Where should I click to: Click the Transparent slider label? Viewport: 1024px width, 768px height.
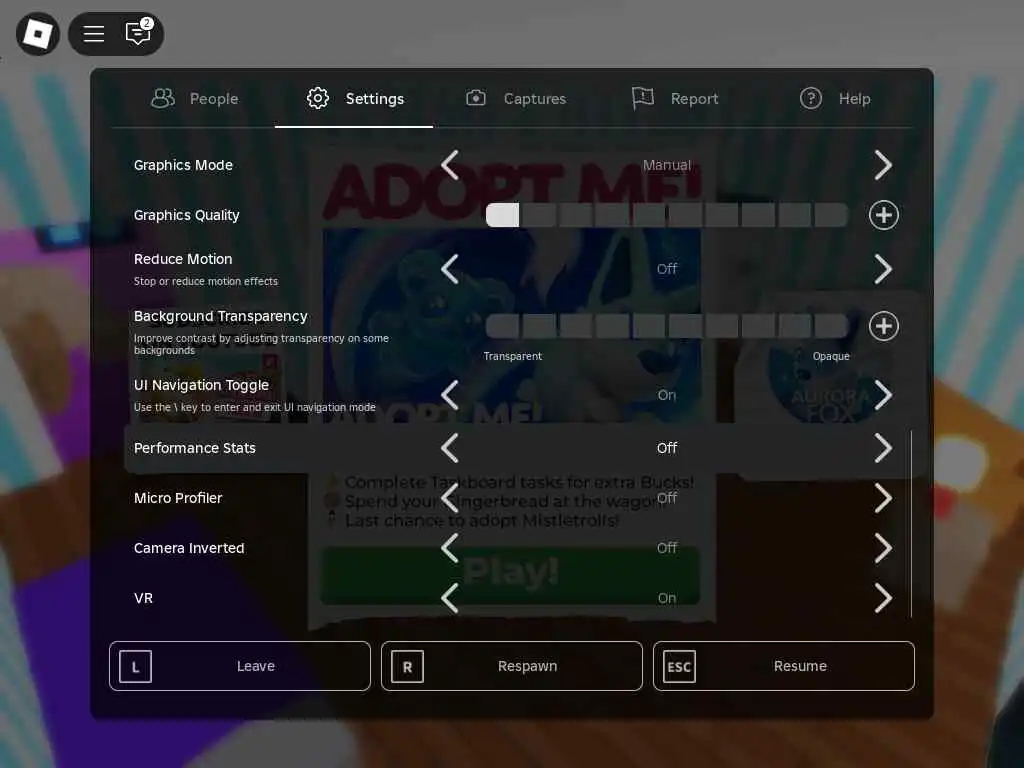click(x=513, y=357)
